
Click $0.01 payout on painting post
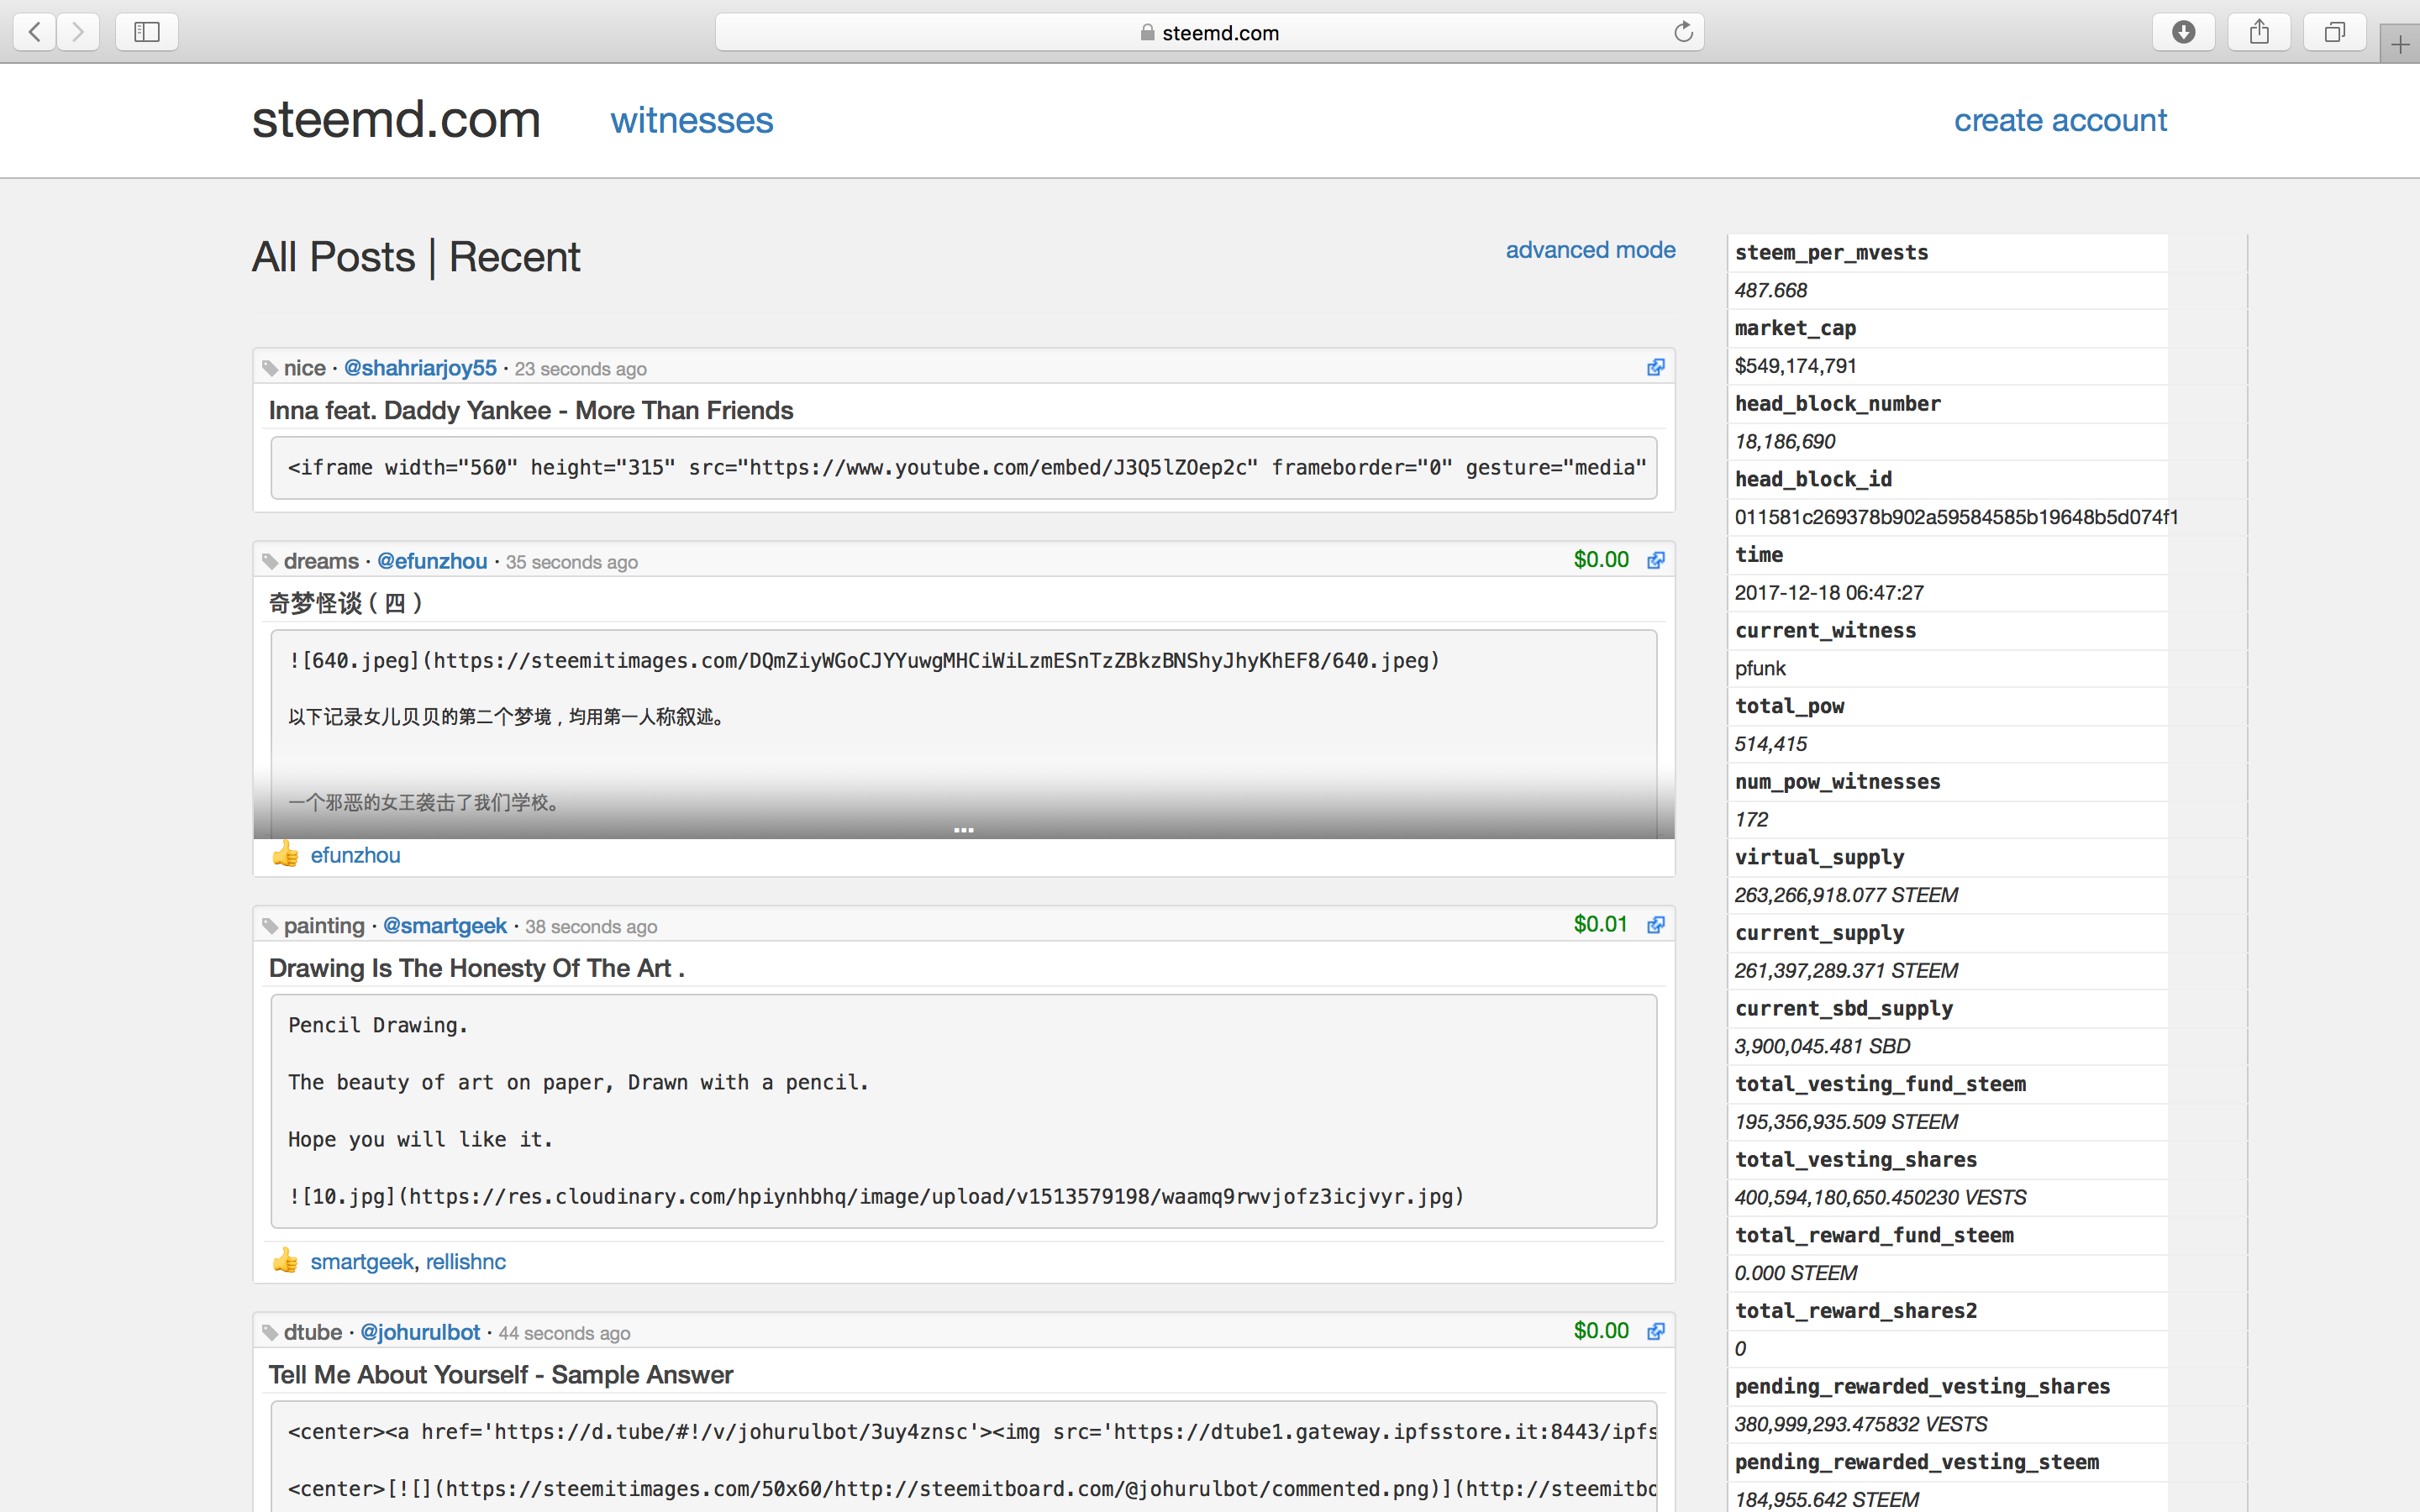pyautogui.click(x=1601, y=924)
